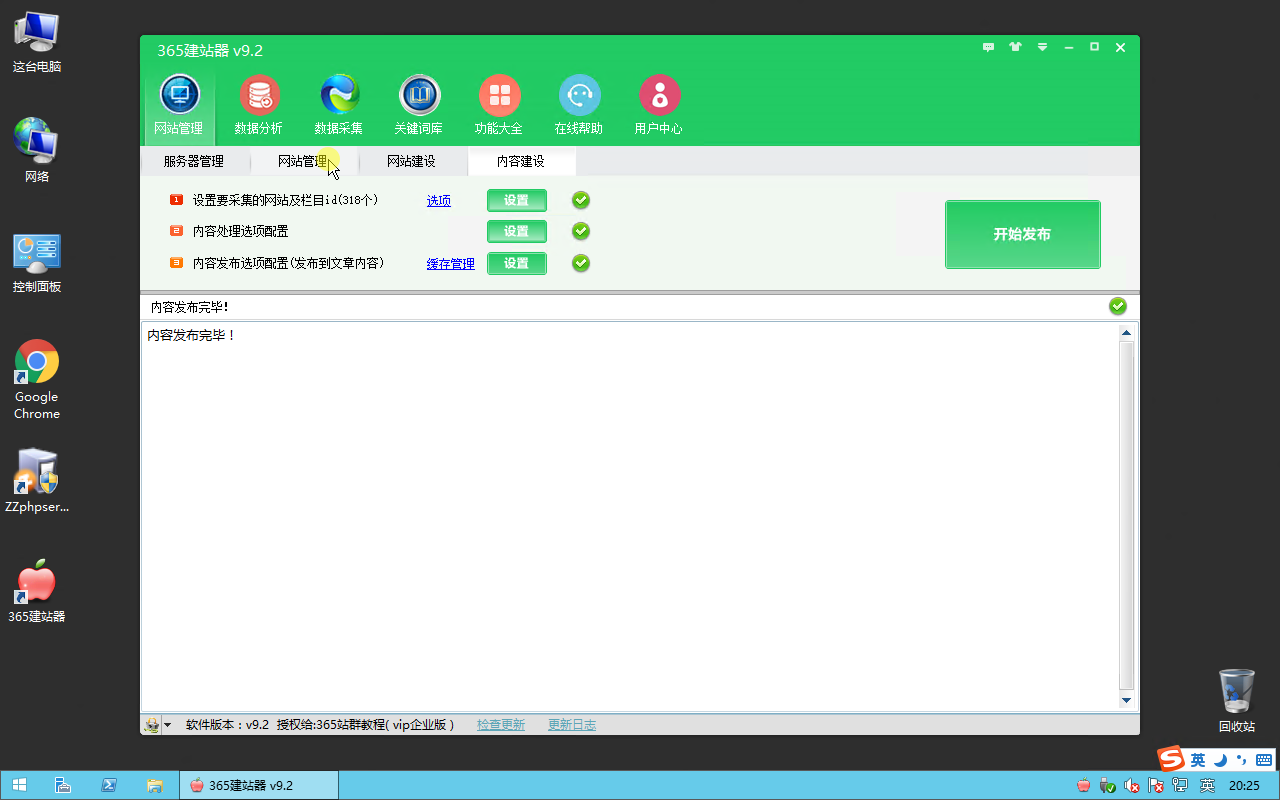
Task: Open the 网站管理 toolbar icon
Action: pyautogui.click(x=179, y=105)
